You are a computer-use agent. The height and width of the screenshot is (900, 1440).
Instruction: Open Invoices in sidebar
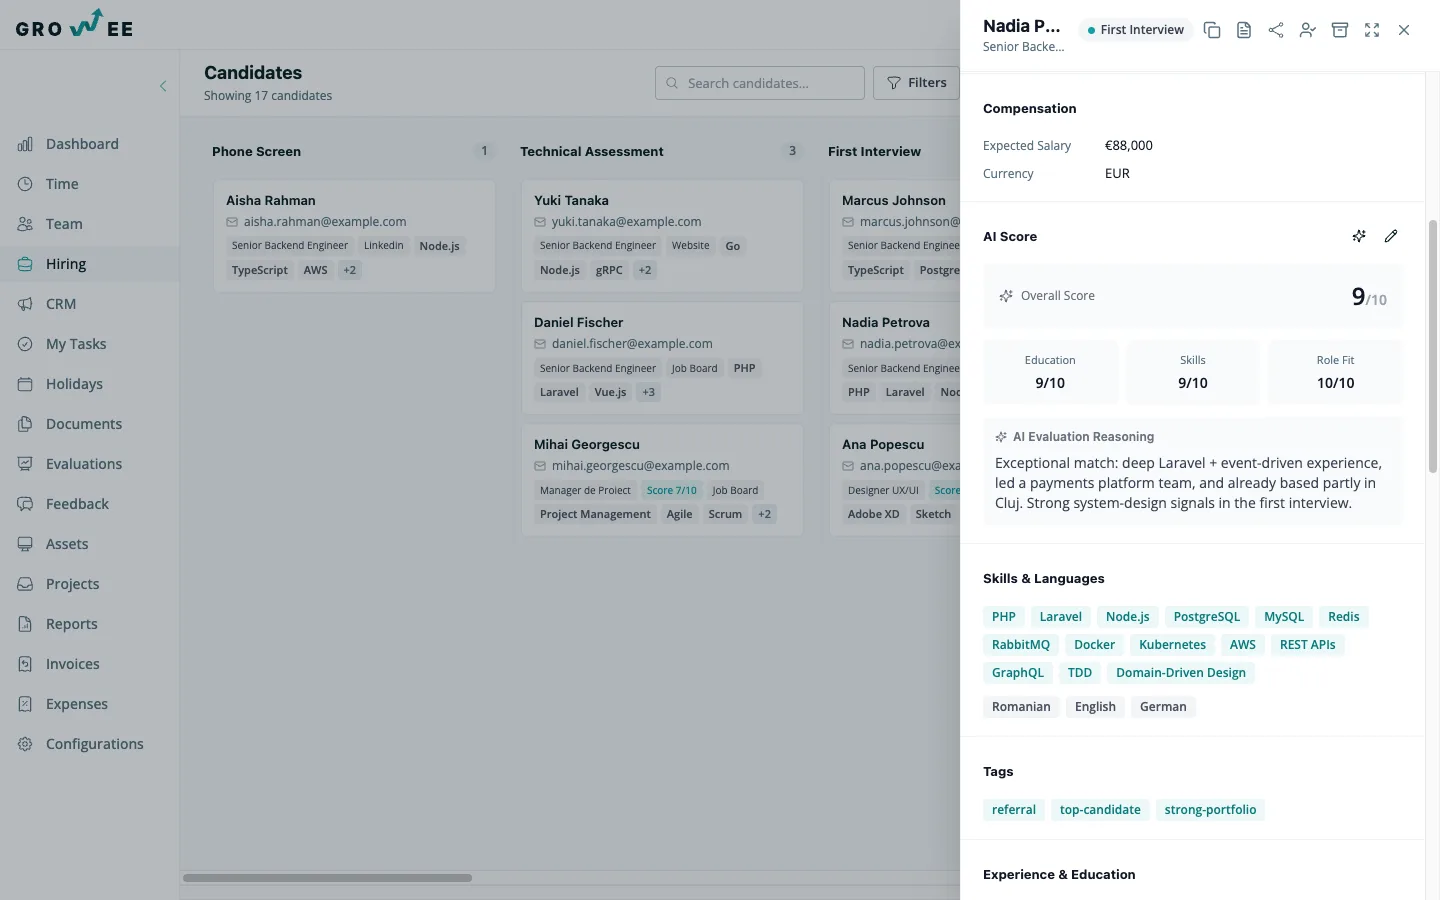(x=90, y=664)
